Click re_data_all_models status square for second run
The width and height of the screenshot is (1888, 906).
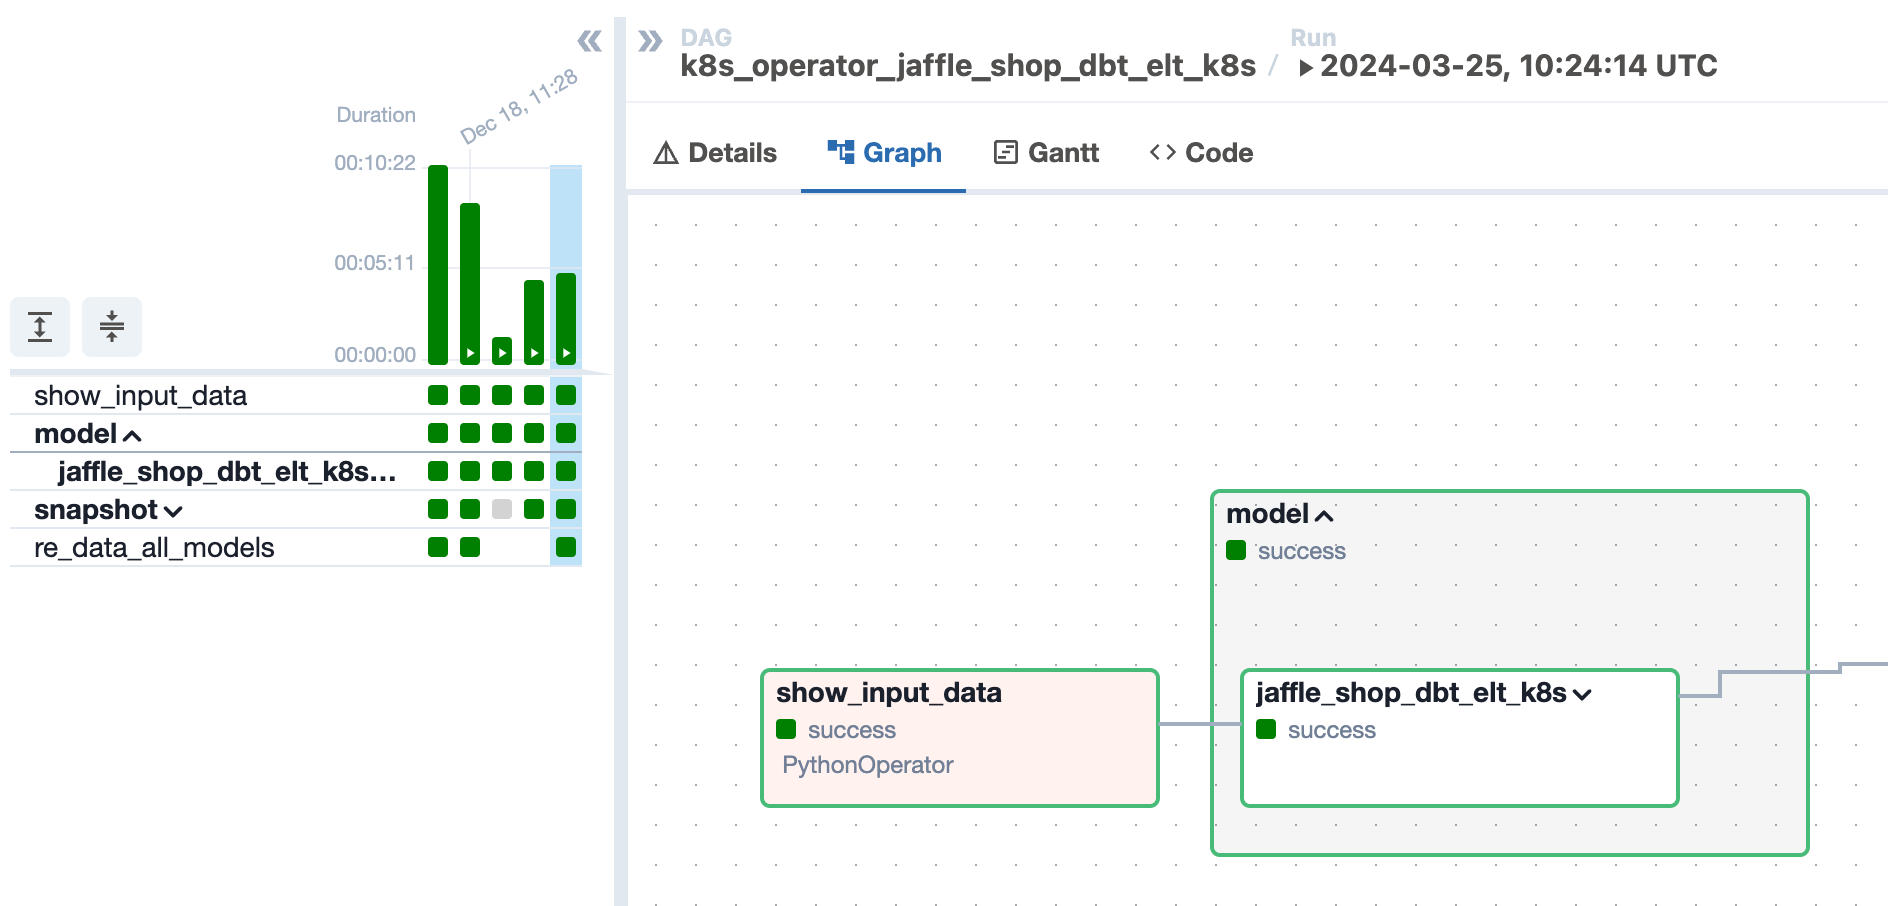pos(470,547)
